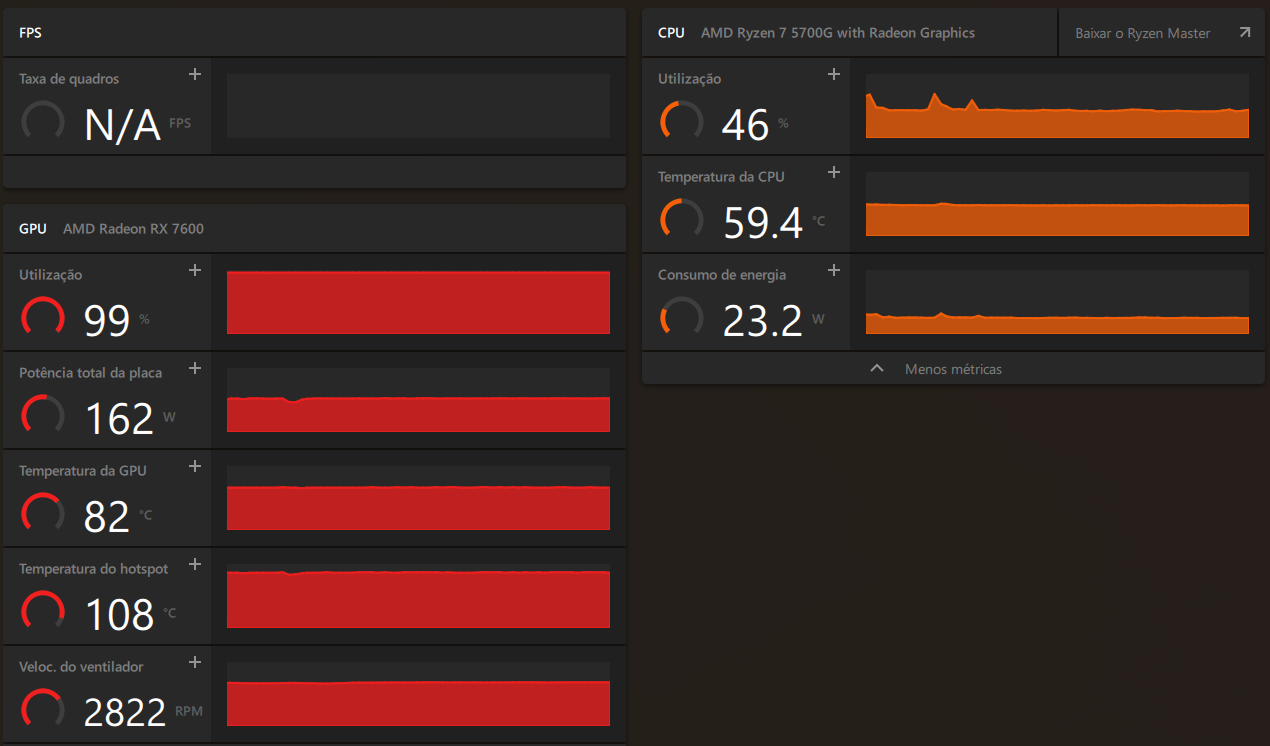Click the 23.2 power consumption value
Image resolution: width=1270 pixels, height=746 pixels.
pyautogui.click(x=762, y=321)
